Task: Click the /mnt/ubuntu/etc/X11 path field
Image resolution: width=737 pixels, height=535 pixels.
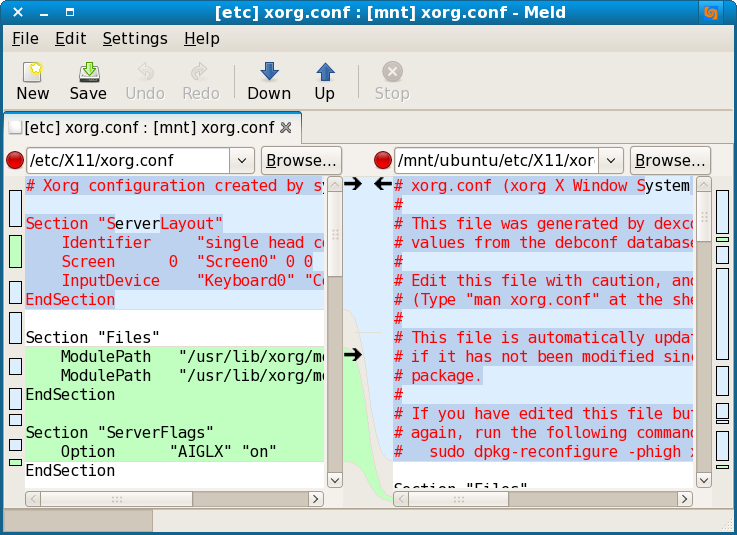Action: pos(496,160)
